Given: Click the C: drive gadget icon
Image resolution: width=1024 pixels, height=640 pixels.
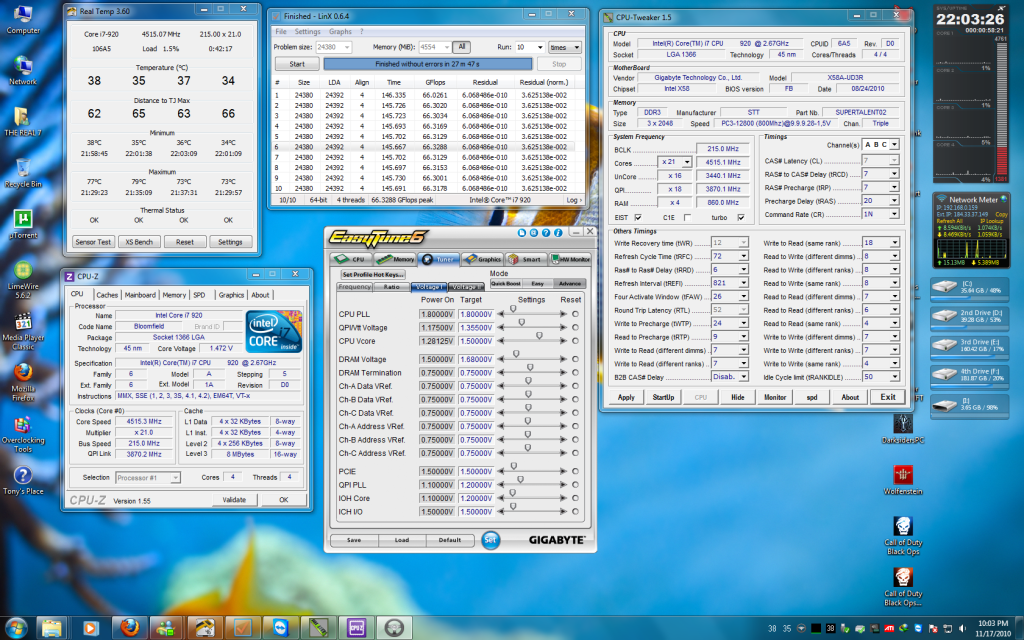Looking at the screenshot, I should click(x=944, y=286).
